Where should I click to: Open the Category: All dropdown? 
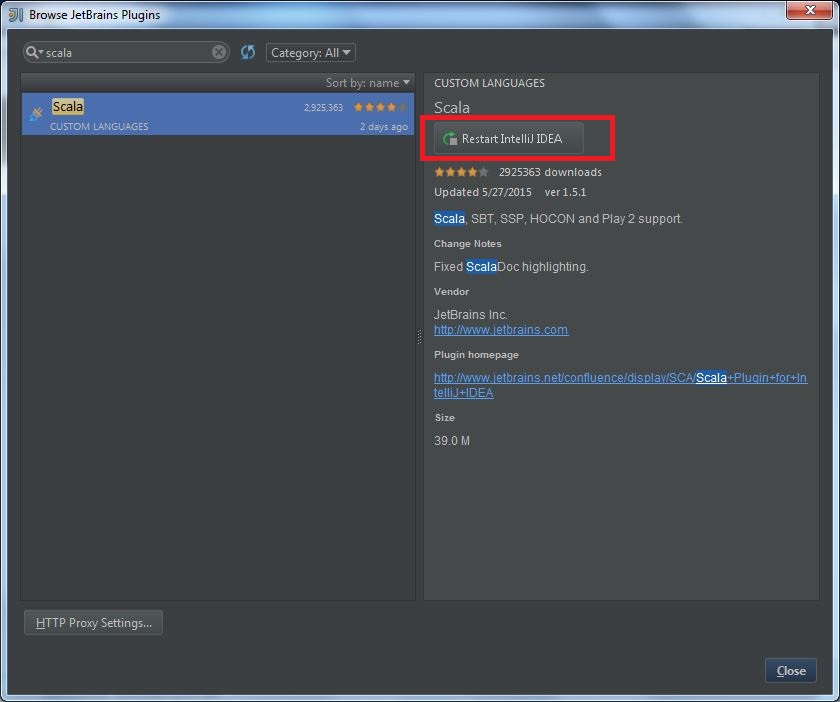pos(310,53)
